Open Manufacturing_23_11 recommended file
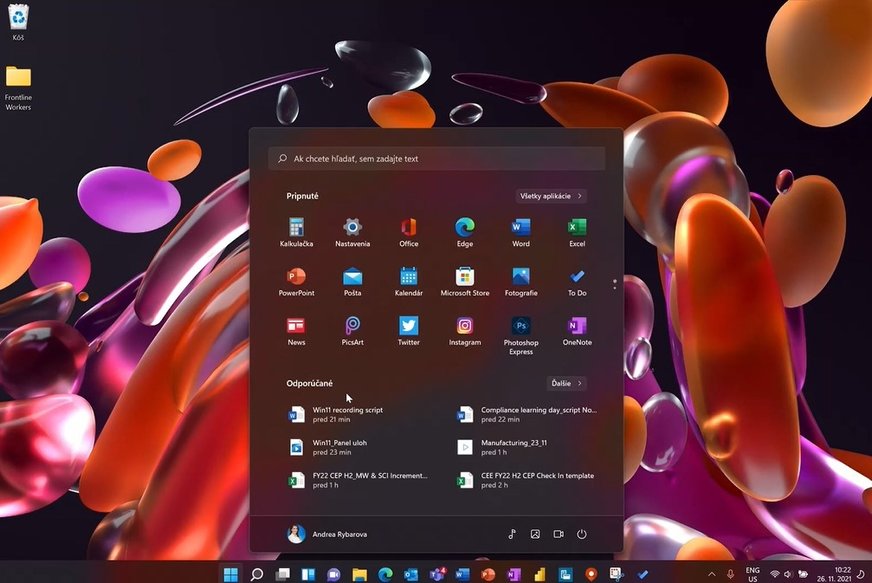 click(513, 447)
